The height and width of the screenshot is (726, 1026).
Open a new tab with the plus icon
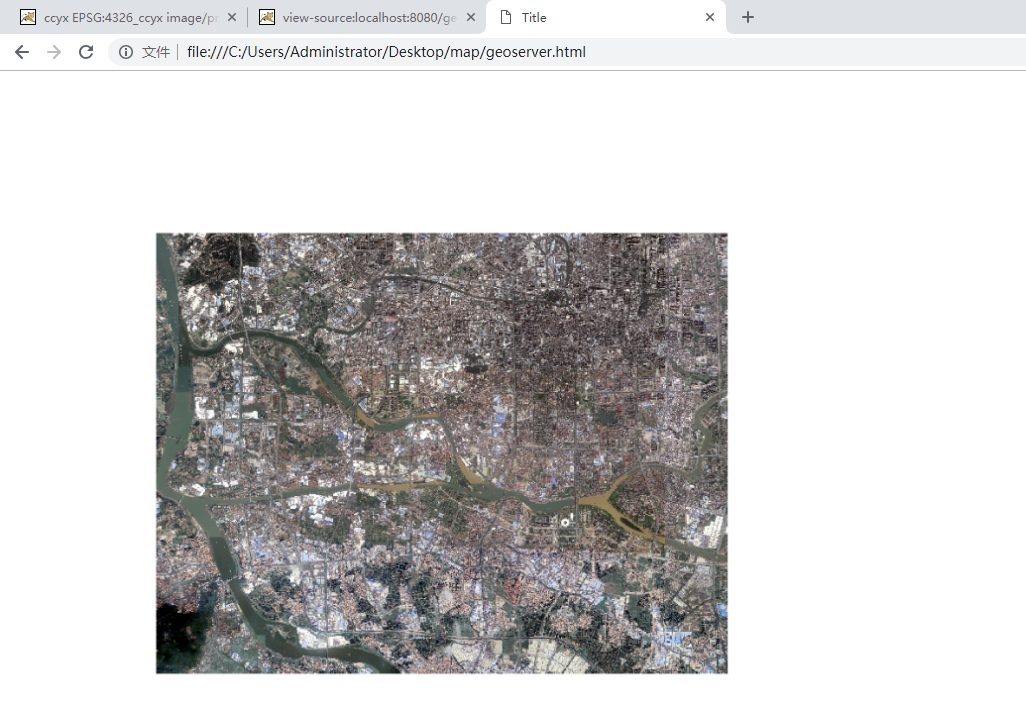(747, 17)
